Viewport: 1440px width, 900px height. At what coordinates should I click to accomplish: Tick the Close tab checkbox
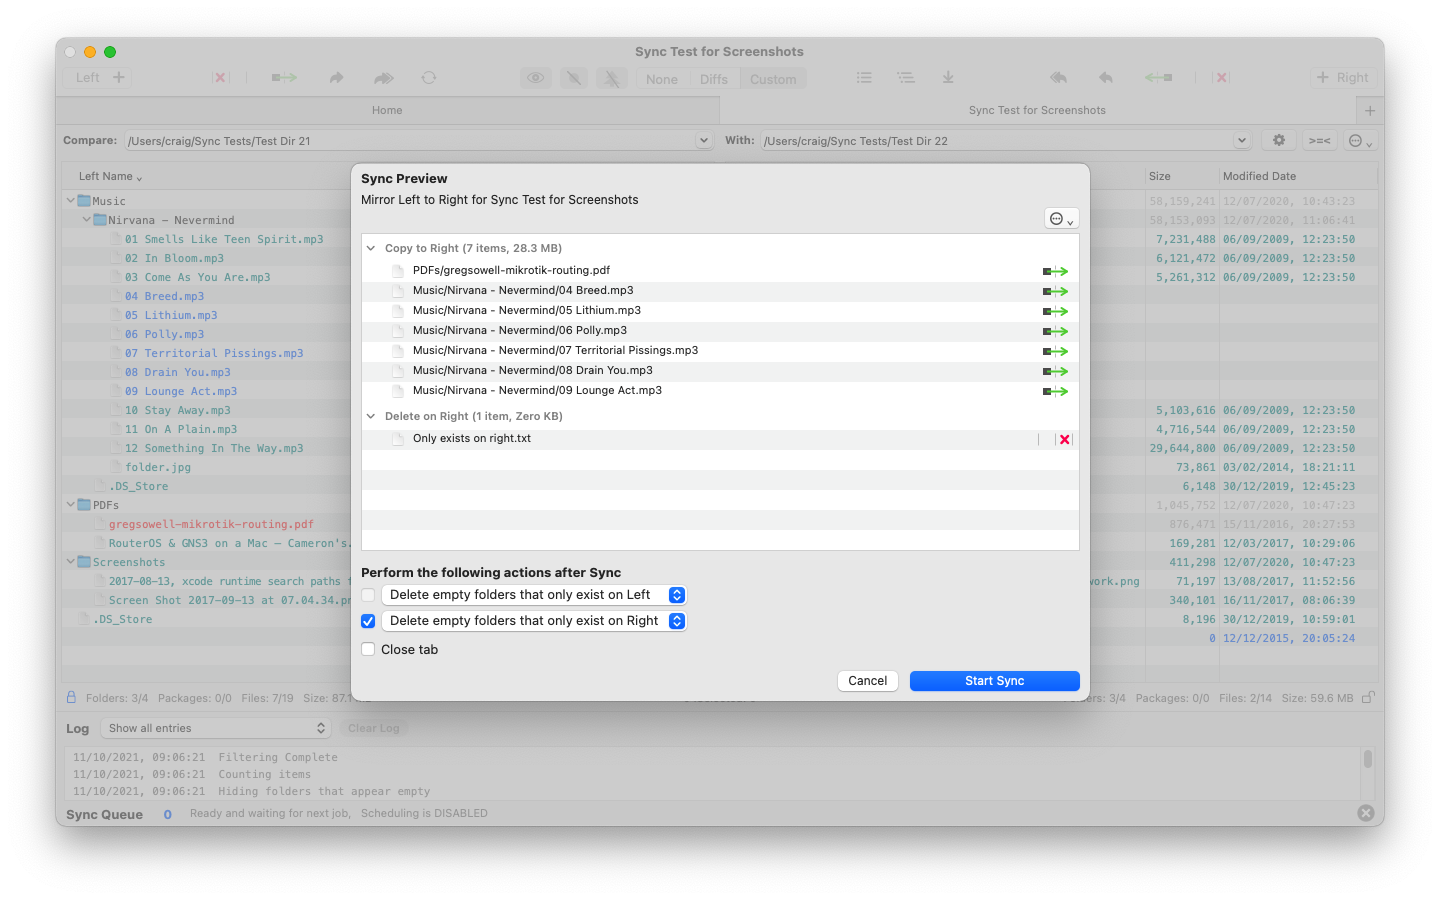pyautogui.click(x=368, y=650)
